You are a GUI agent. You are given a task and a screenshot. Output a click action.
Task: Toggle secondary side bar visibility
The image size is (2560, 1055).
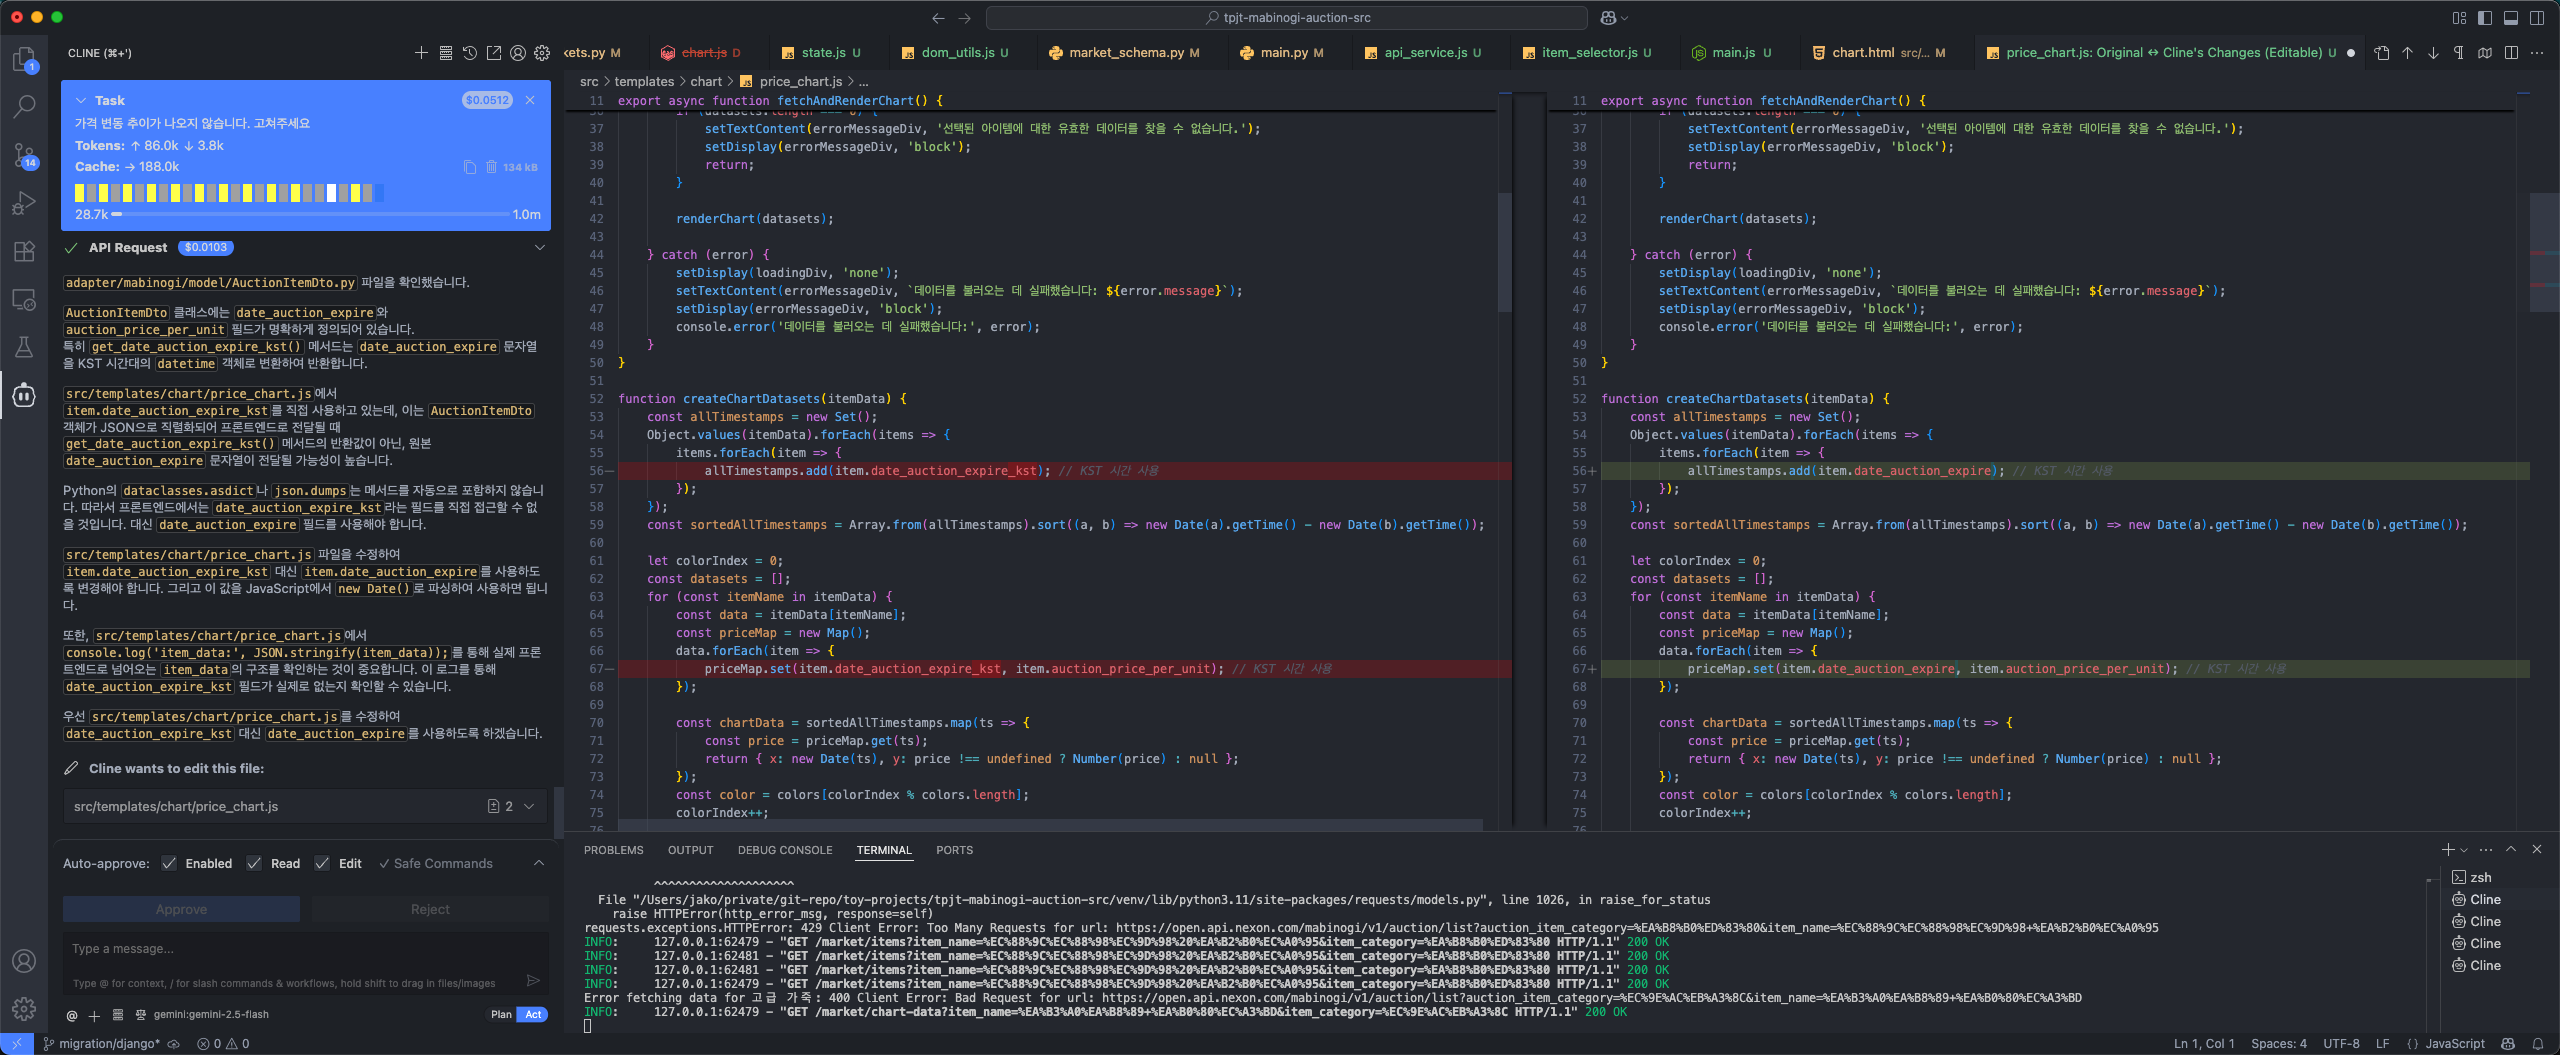pos(2537,18)
